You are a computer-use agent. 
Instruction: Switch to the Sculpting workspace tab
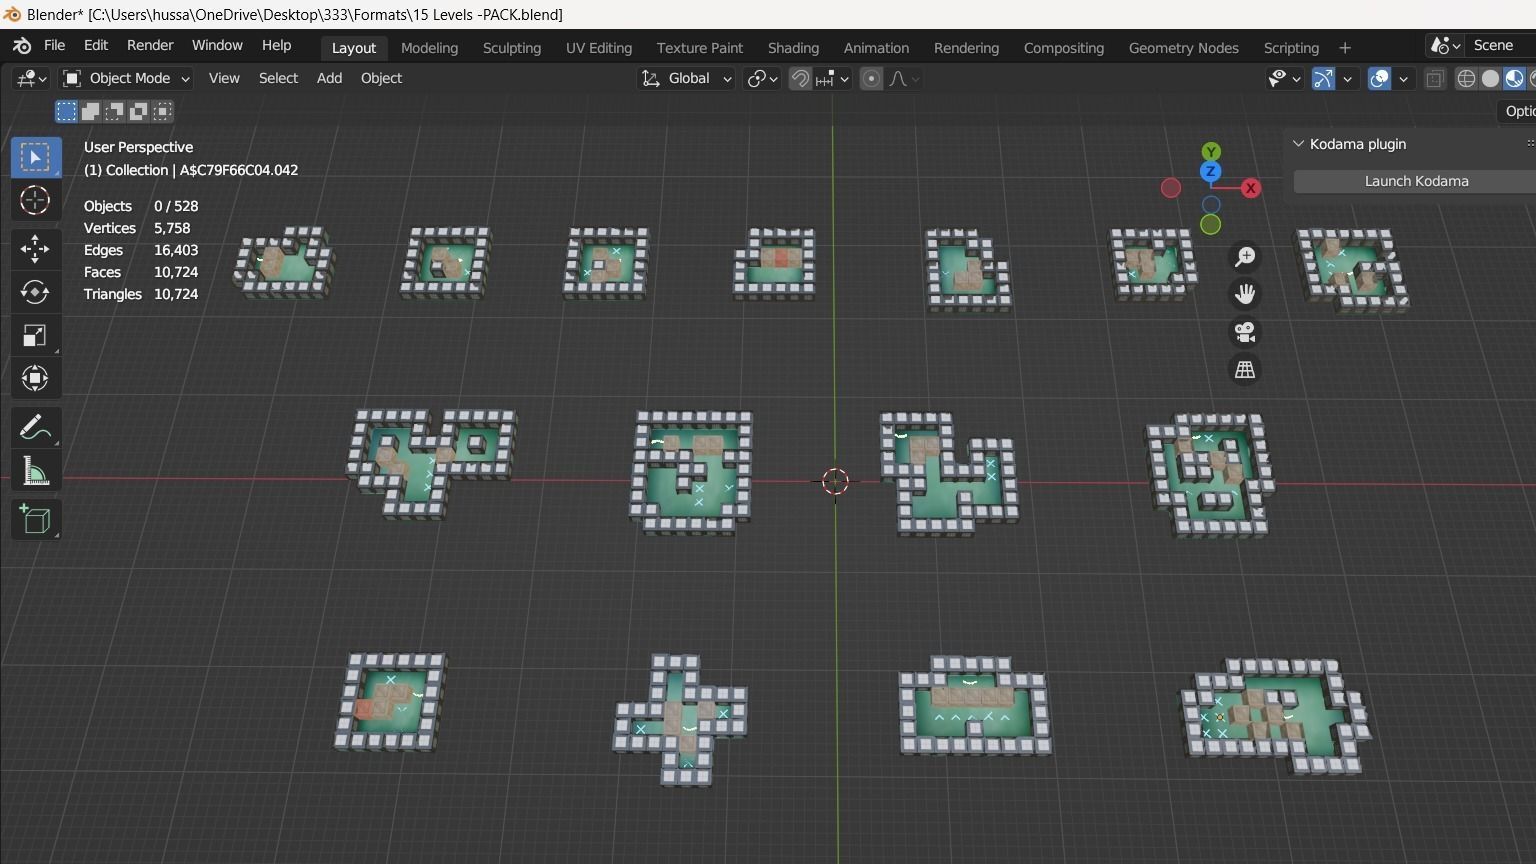point(511,48)
